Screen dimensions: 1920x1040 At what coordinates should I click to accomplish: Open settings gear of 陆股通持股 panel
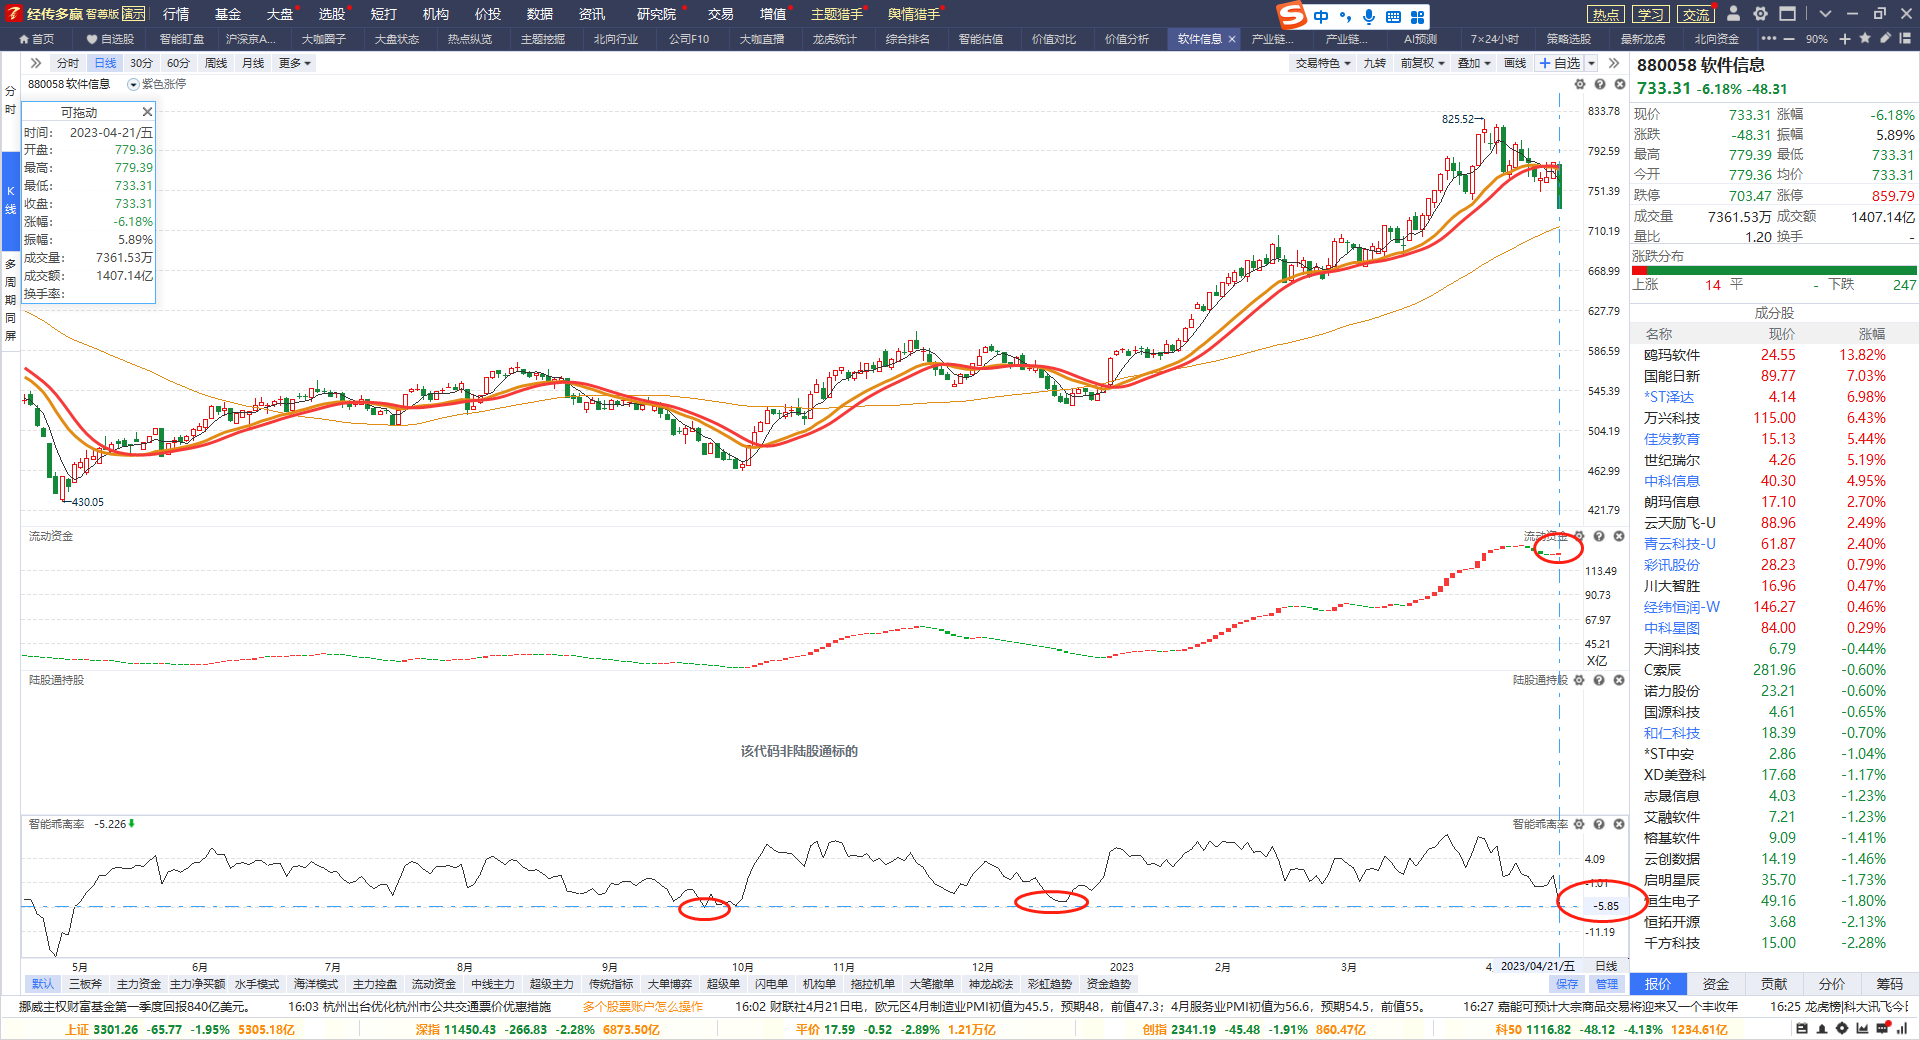(x=1579, y=680)
